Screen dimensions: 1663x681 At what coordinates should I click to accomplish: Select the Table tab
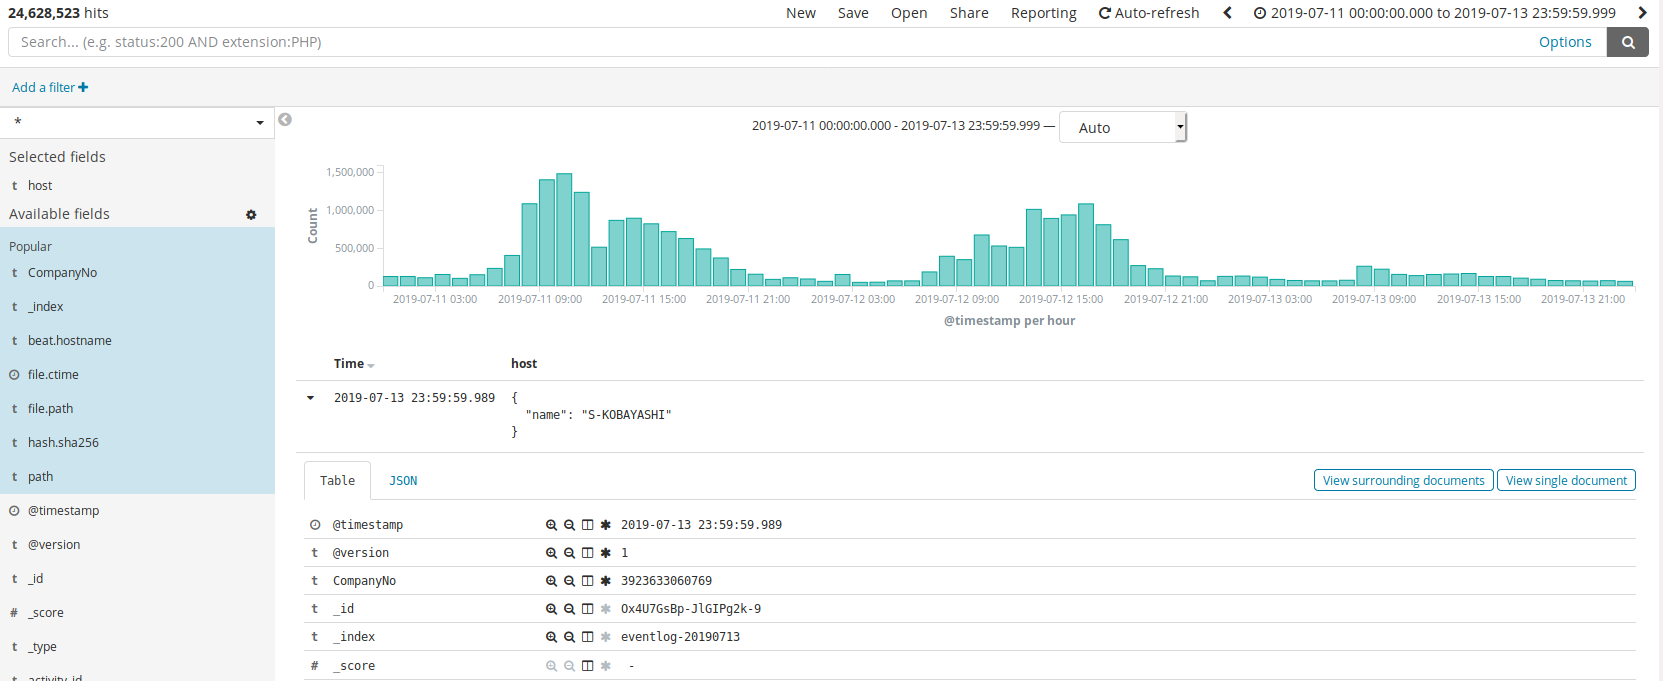pyautogui.click(x=337, y=481)
